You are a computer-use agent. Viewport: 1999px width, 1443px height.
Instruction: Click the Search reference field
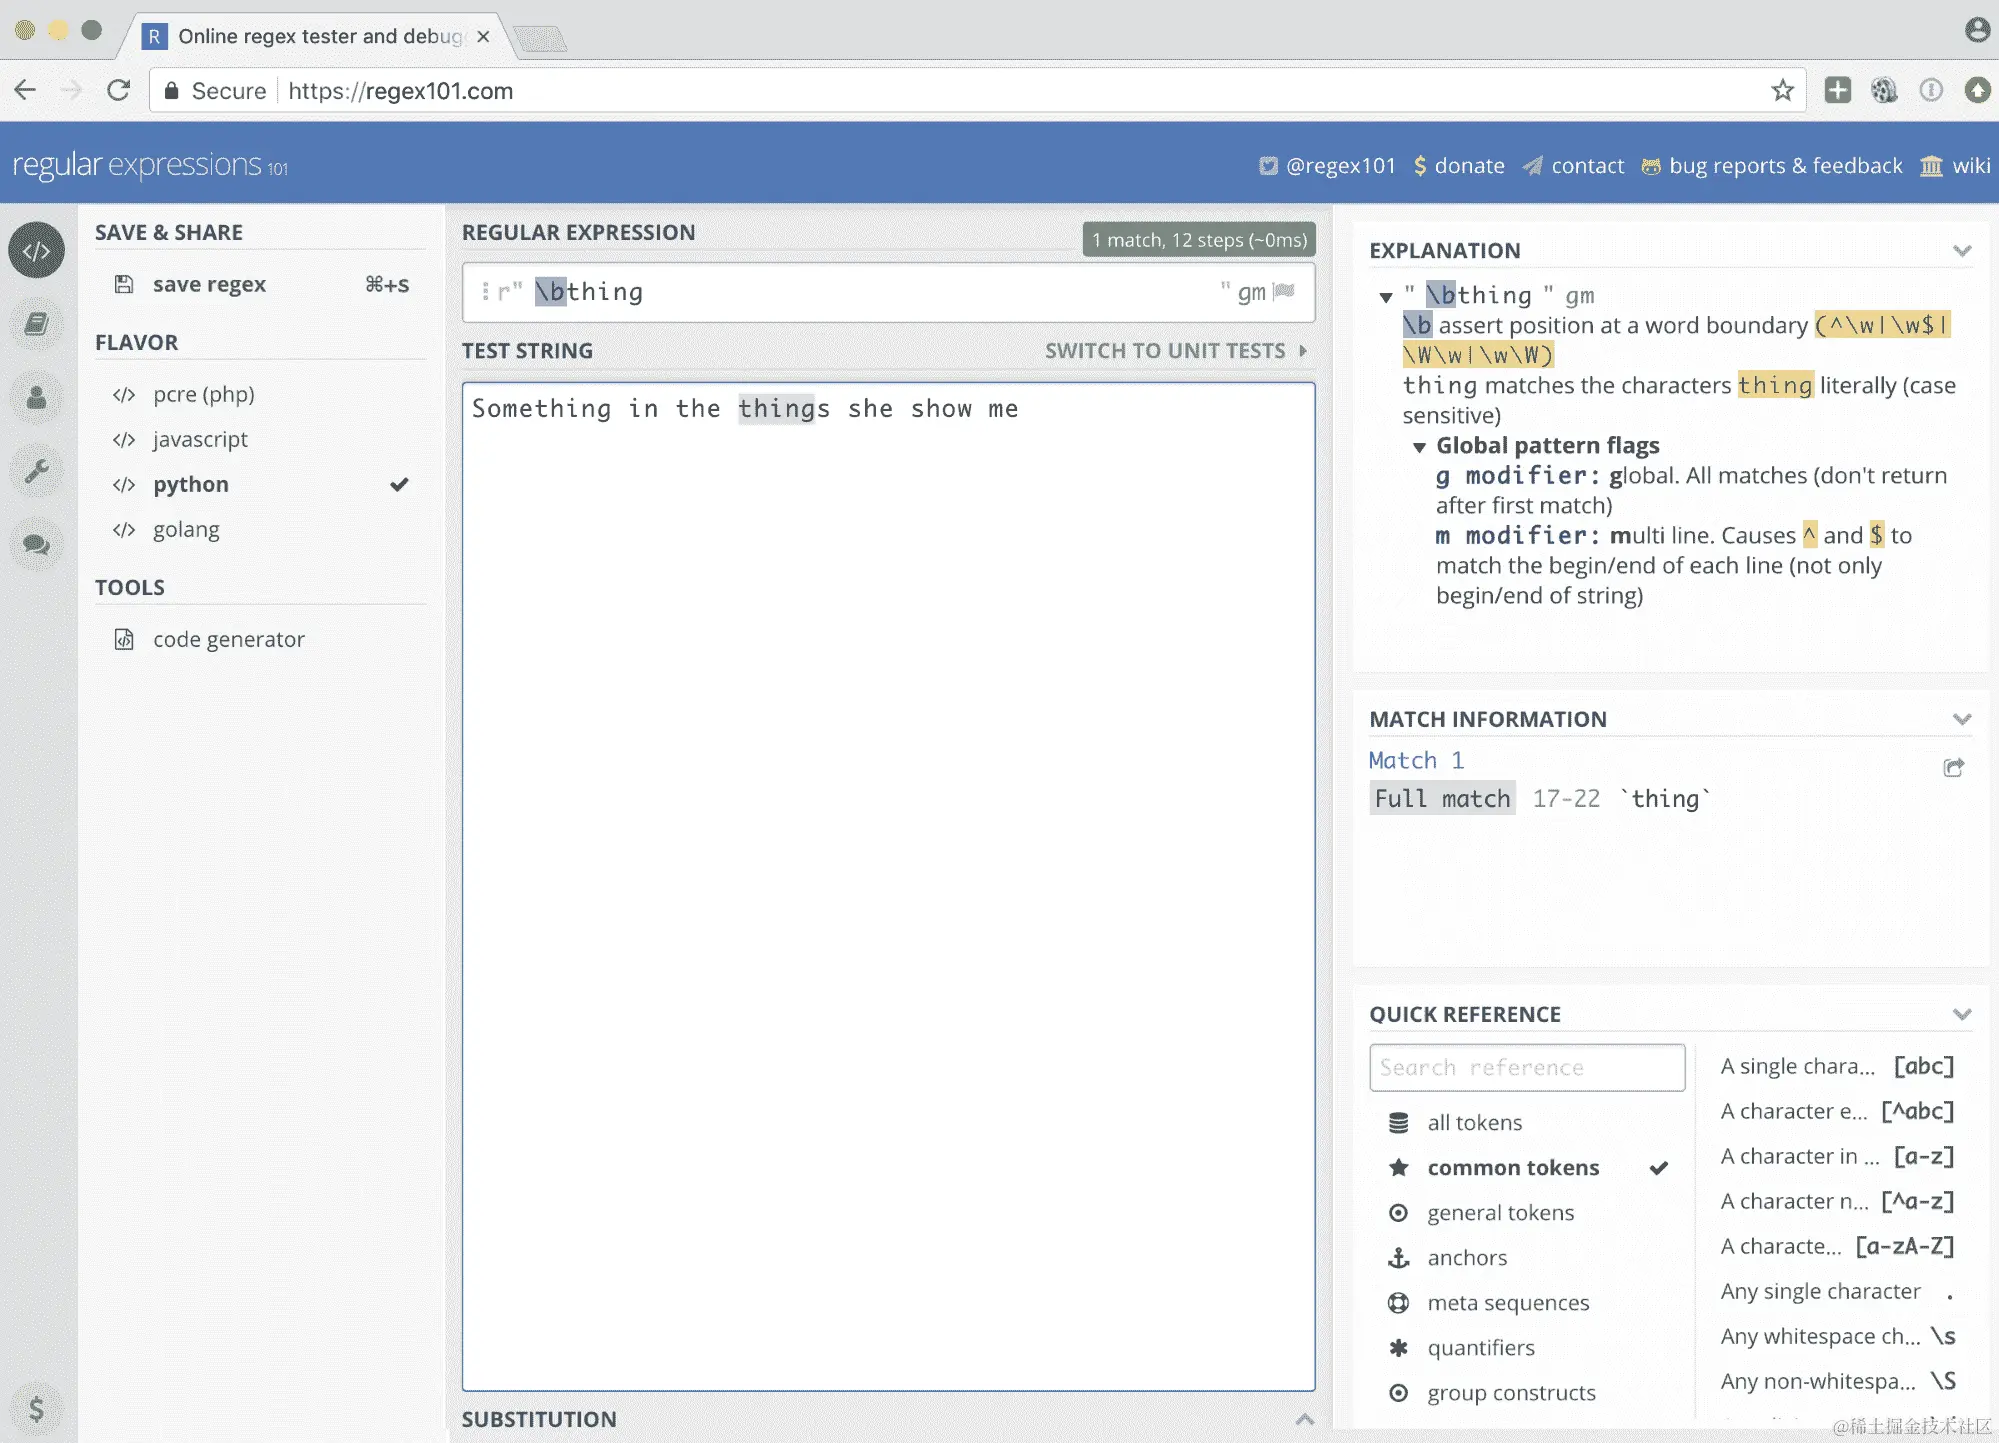pos(1526,1068)
